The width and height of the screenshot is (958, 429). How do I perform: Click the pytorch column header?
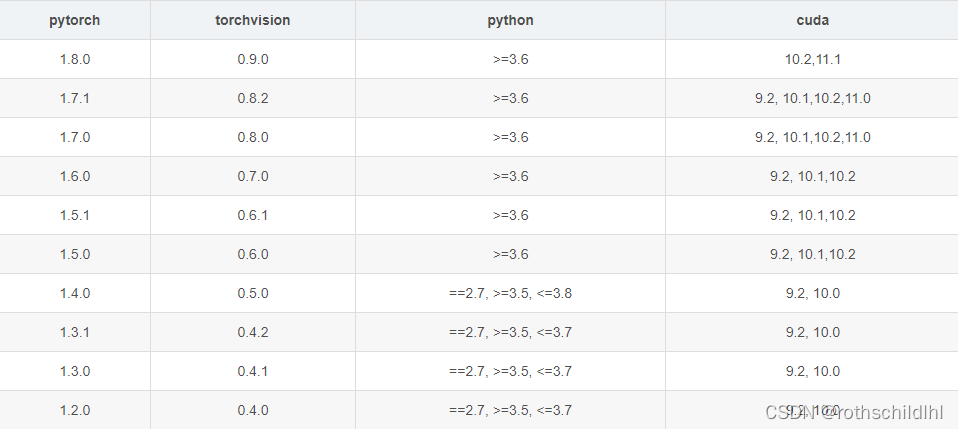coord(75,20)
